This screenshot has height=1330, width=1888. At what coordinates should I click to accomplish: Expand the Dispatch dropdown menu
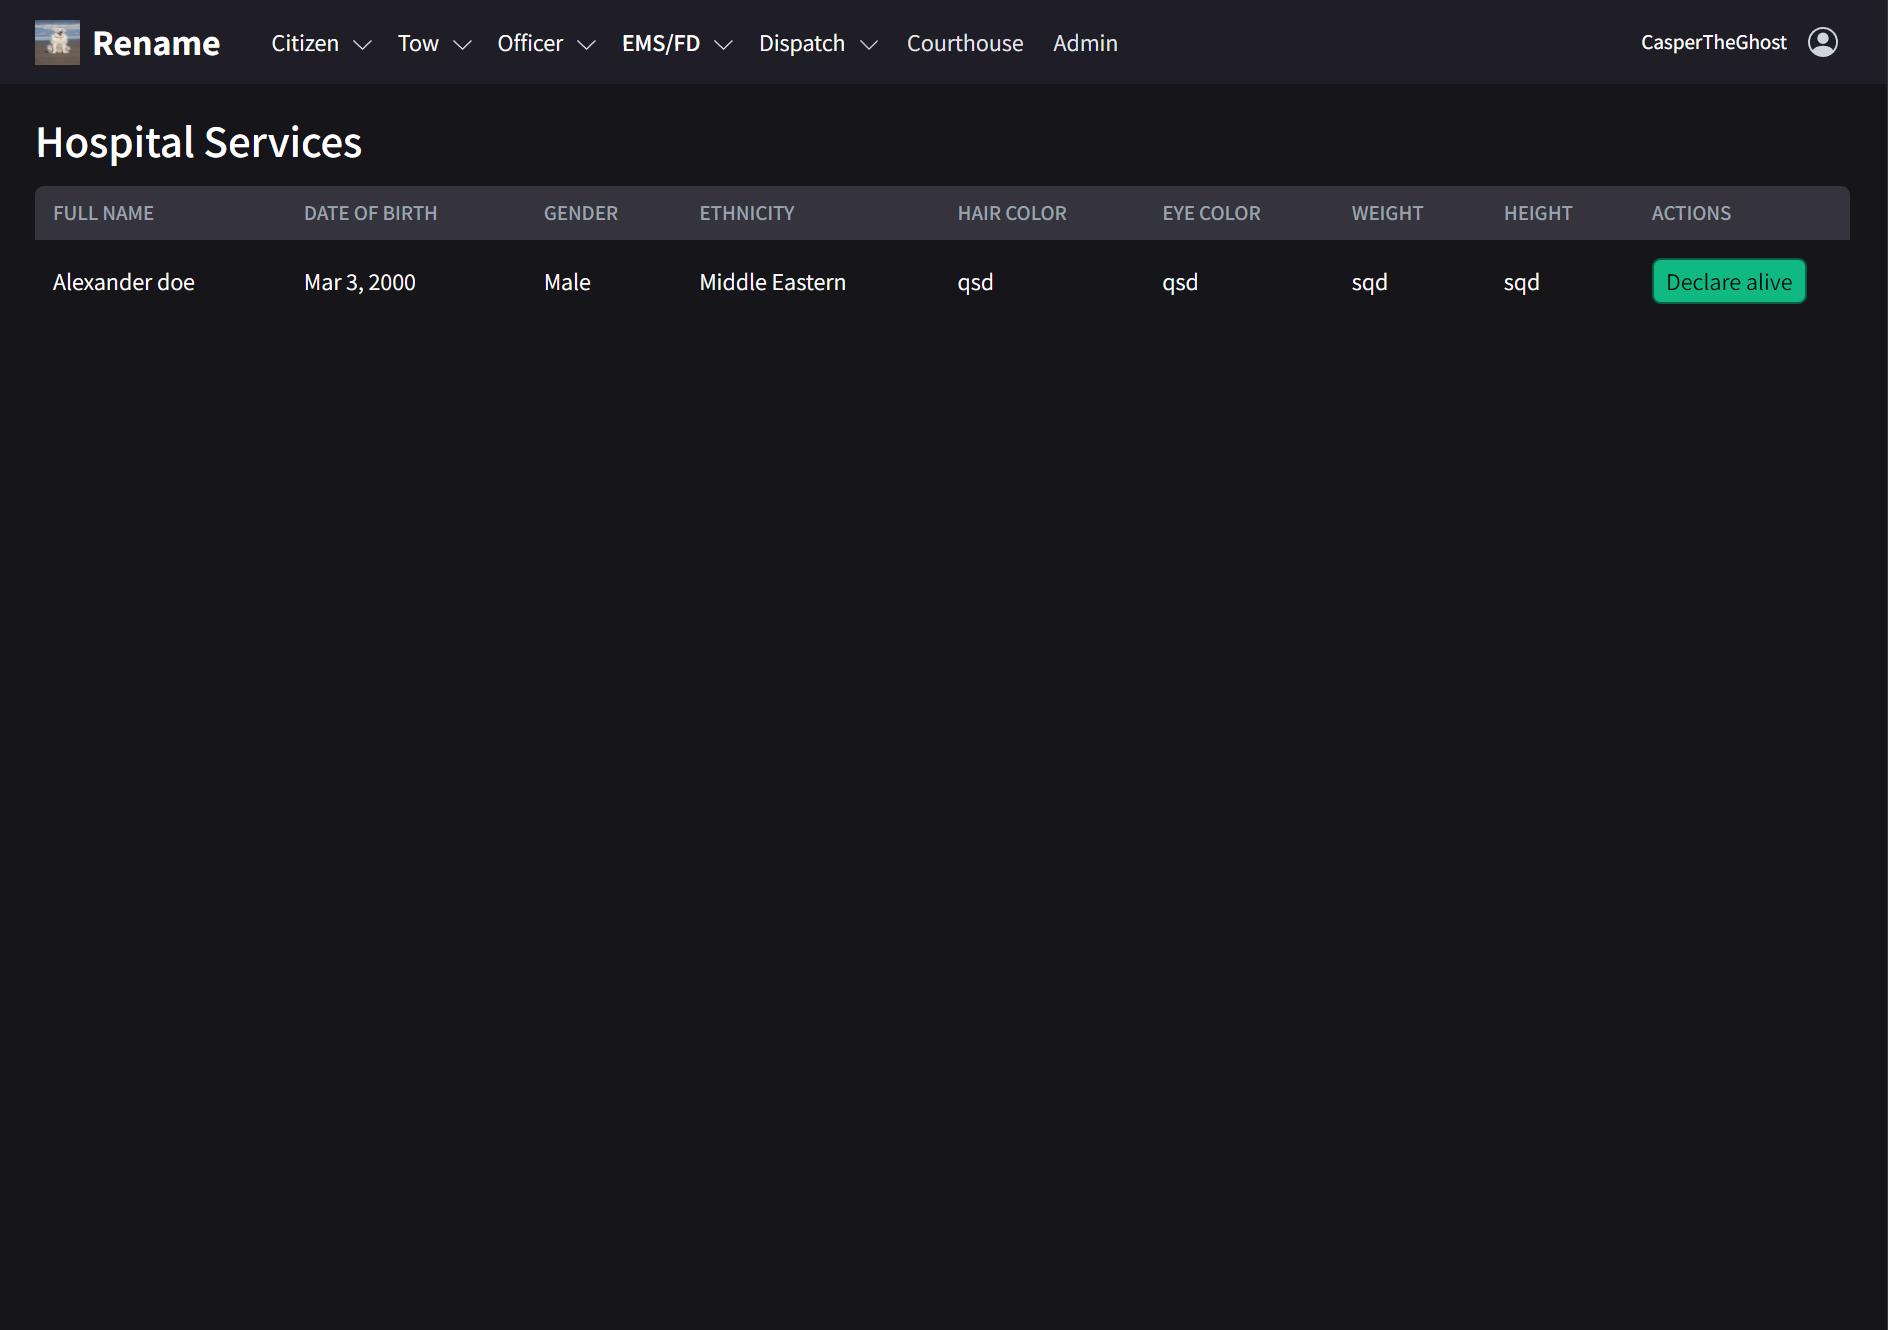click(x=817, y=44)
